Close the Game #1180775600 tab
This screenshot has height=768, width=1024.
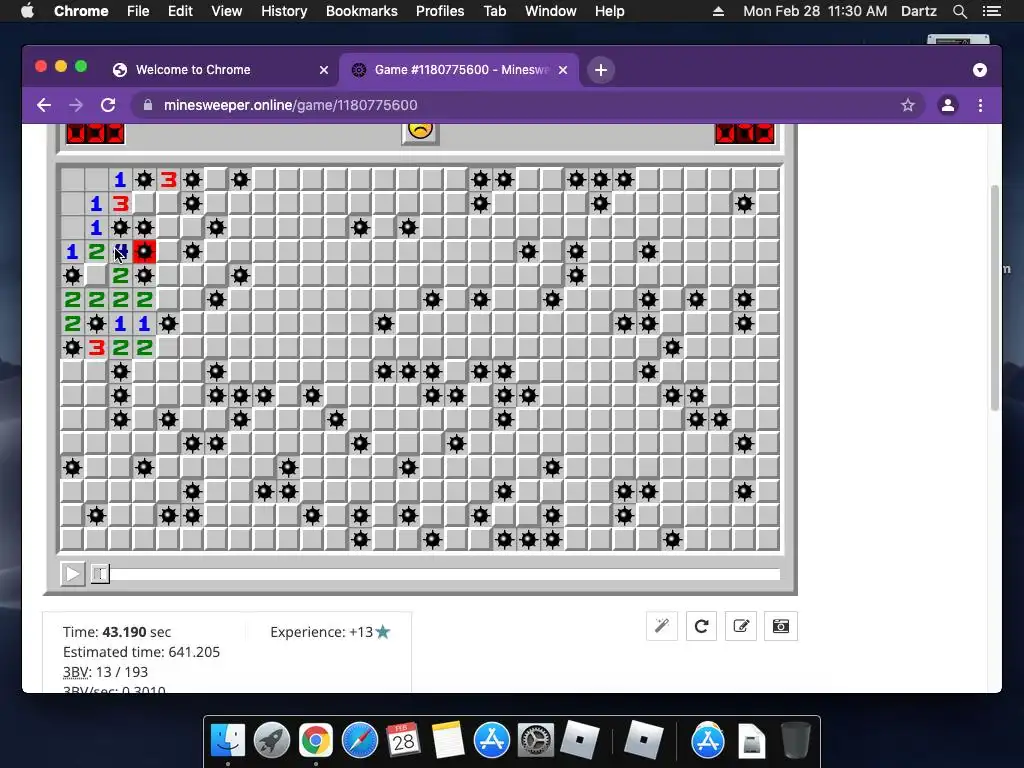(563, 70)
